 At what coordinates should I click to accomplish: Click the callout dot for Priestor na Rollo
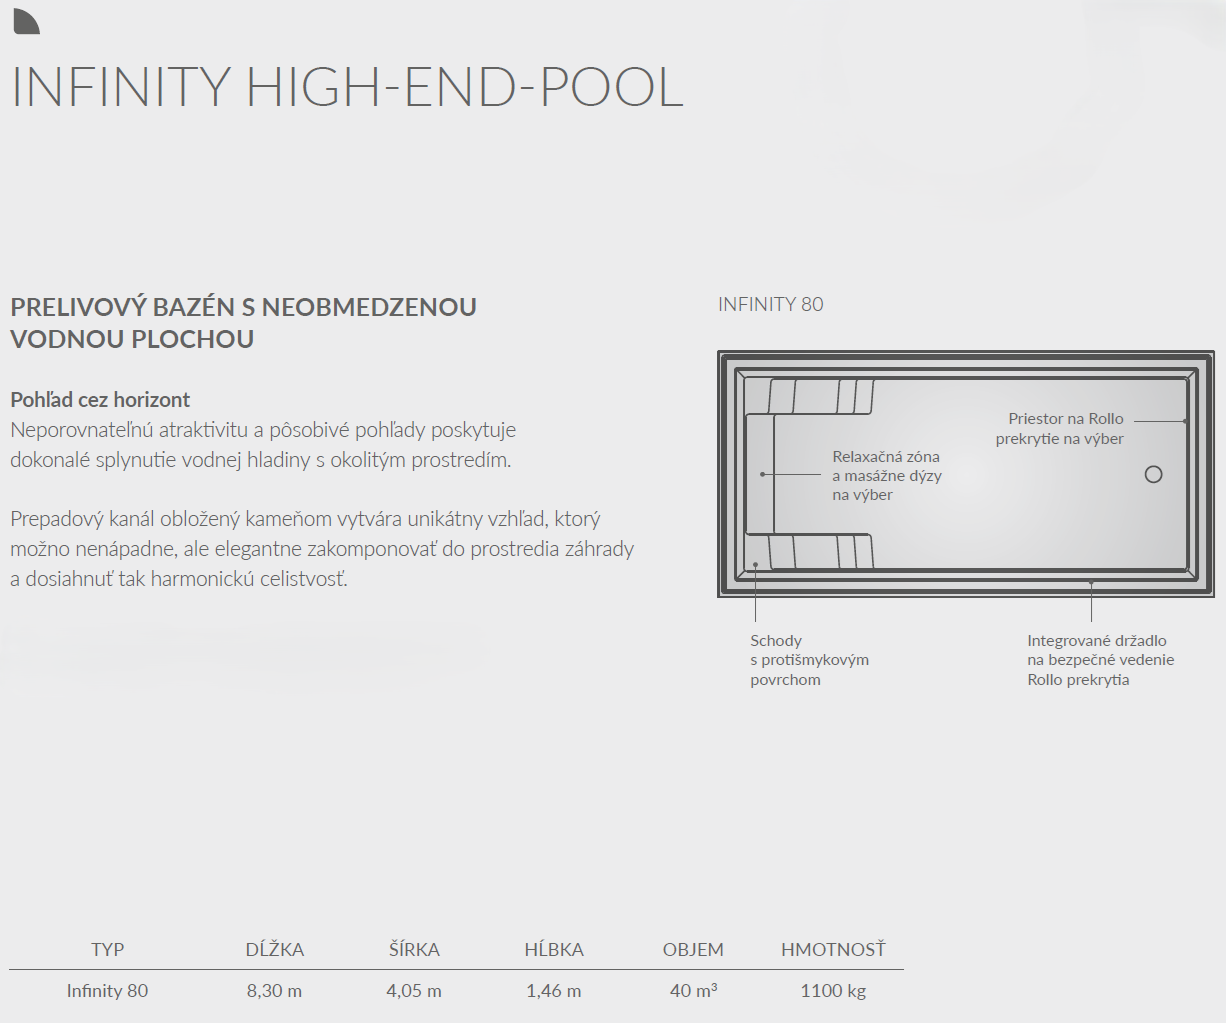pyautogui.click(x=1186, y=421)
